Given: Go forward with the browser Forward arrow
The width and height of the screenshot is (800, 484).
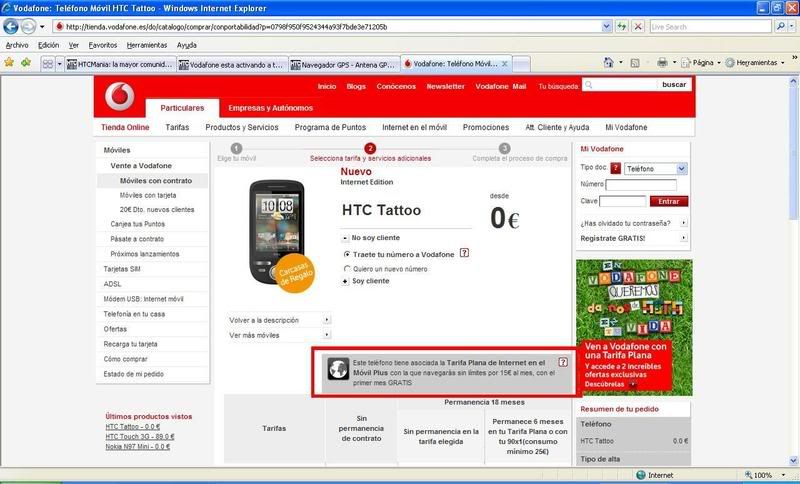Looking at the screenshot, I should 28,26.
